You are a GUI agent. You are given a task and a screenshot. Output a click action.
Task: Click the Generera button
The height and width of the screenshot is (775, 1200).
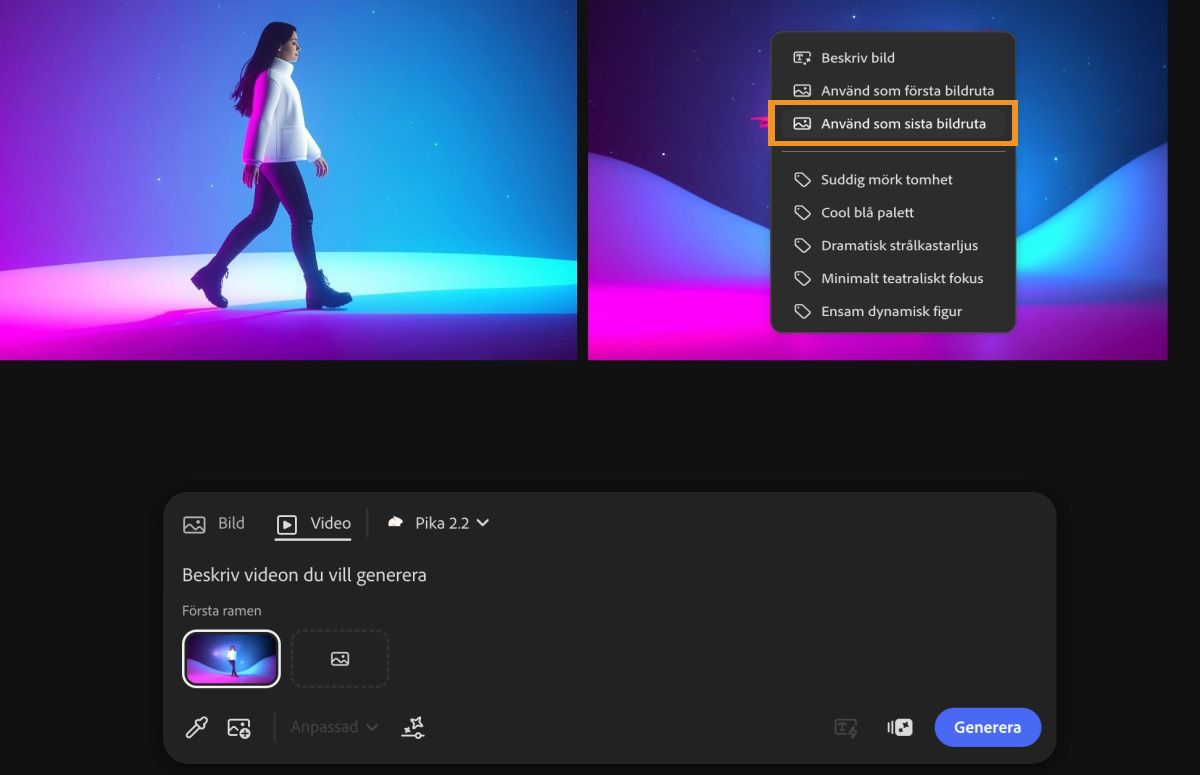click(x=988, y=728)
